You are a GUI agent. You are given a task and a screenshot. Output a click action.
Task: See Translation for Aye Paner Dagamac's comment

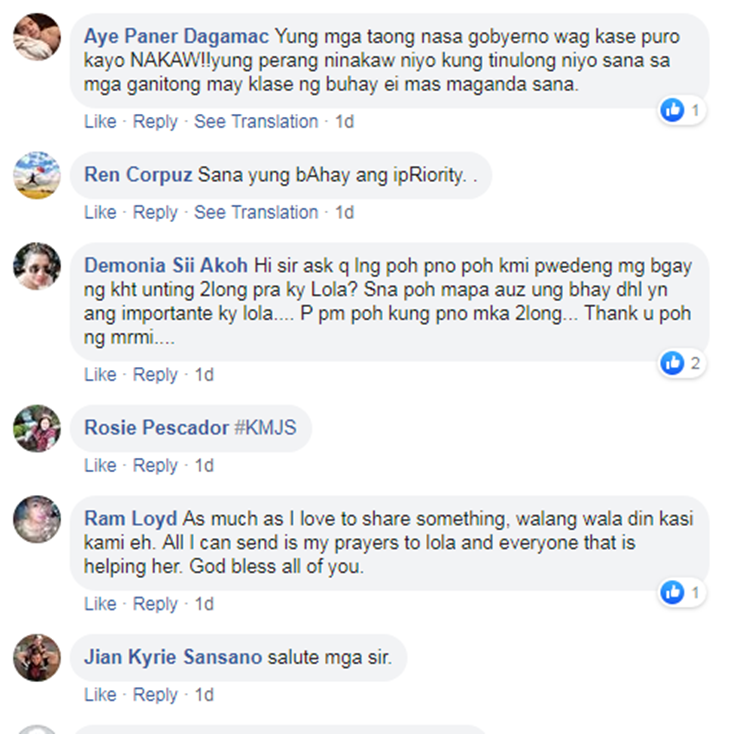click(256, 122)
